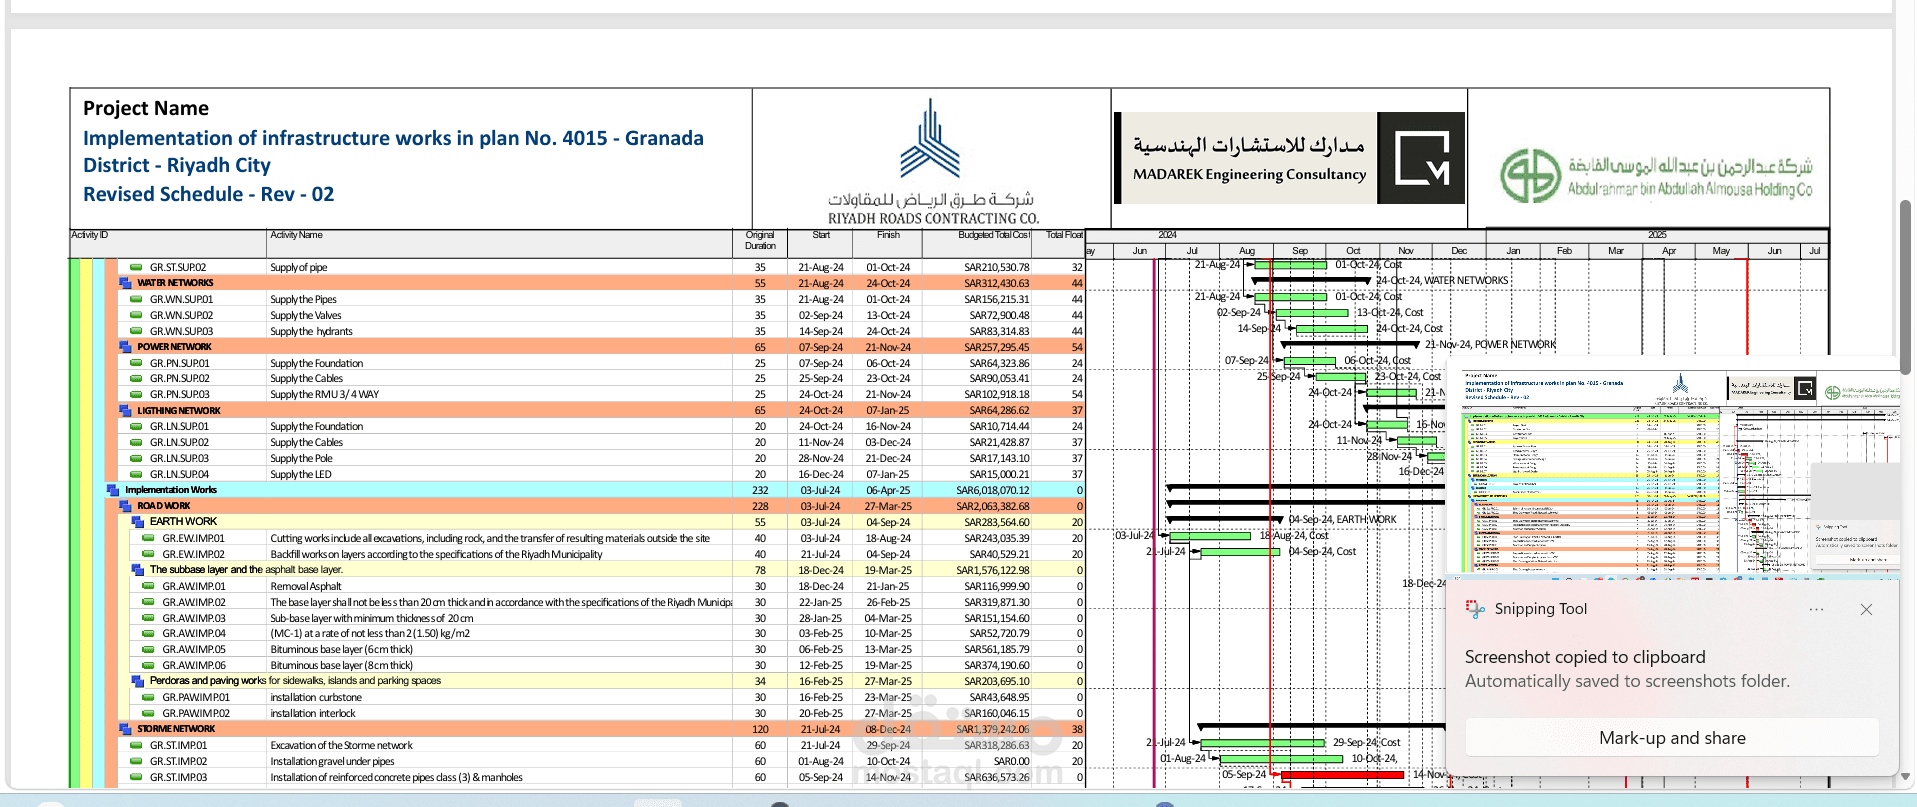Click the WBS icon beside The subbase layer row
The image size is (1917, 807).
point(138,570)
